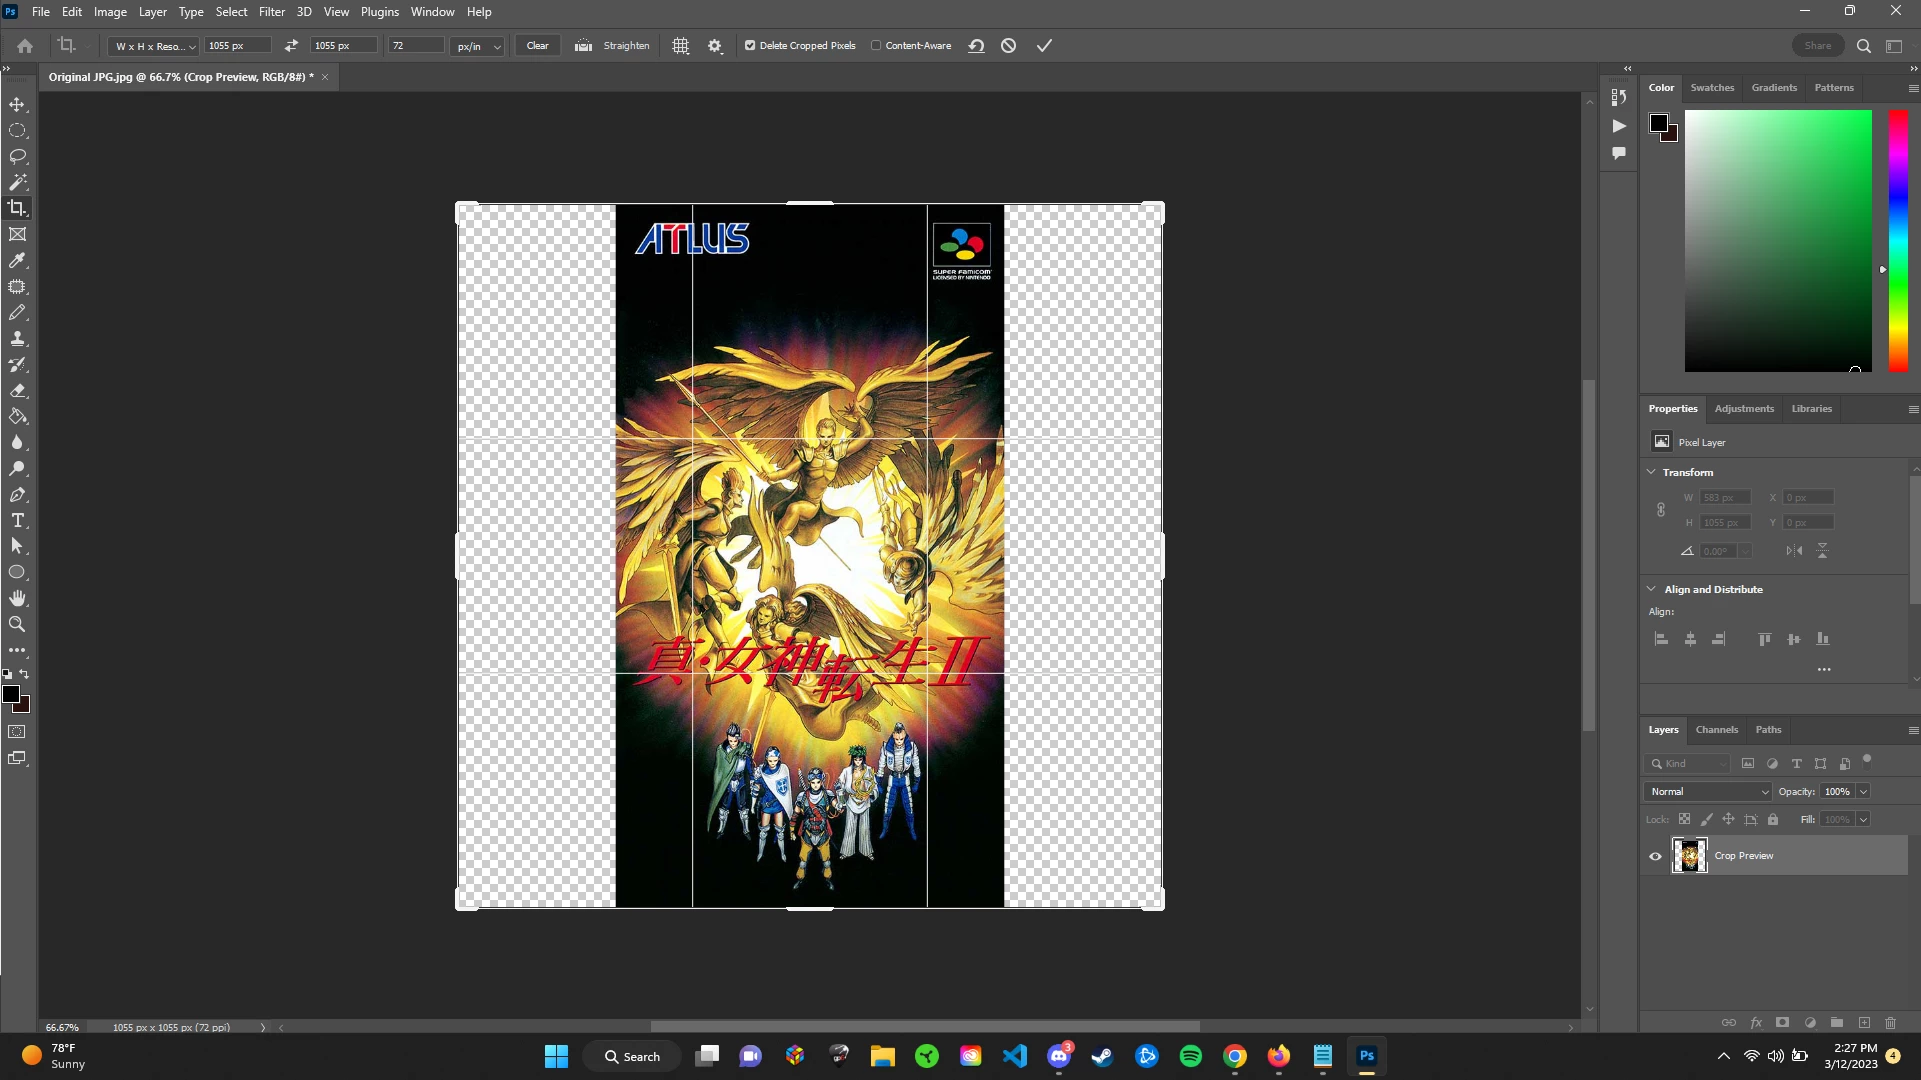Open Spotify from the taskbar
The height and width of the screenshot is (1080, 1921).
[1190, 1056]
